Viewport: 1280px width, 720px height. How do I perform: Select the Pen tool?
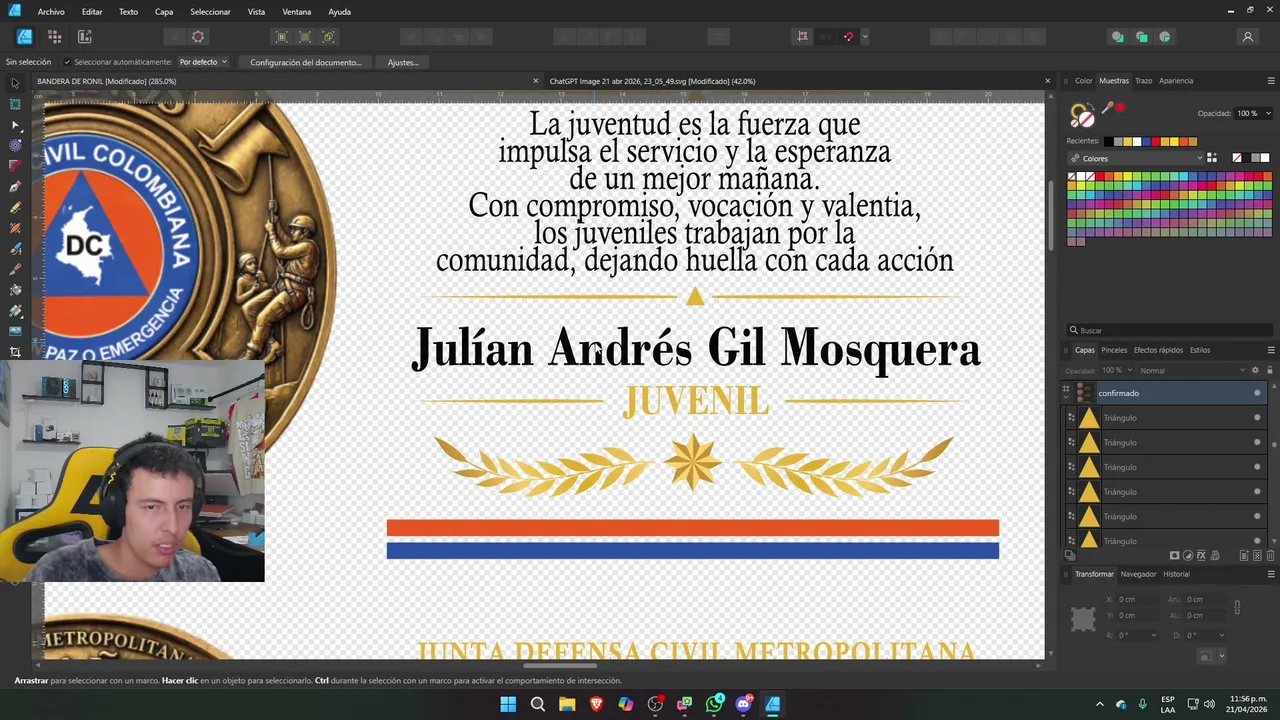[x=15, y=187]
